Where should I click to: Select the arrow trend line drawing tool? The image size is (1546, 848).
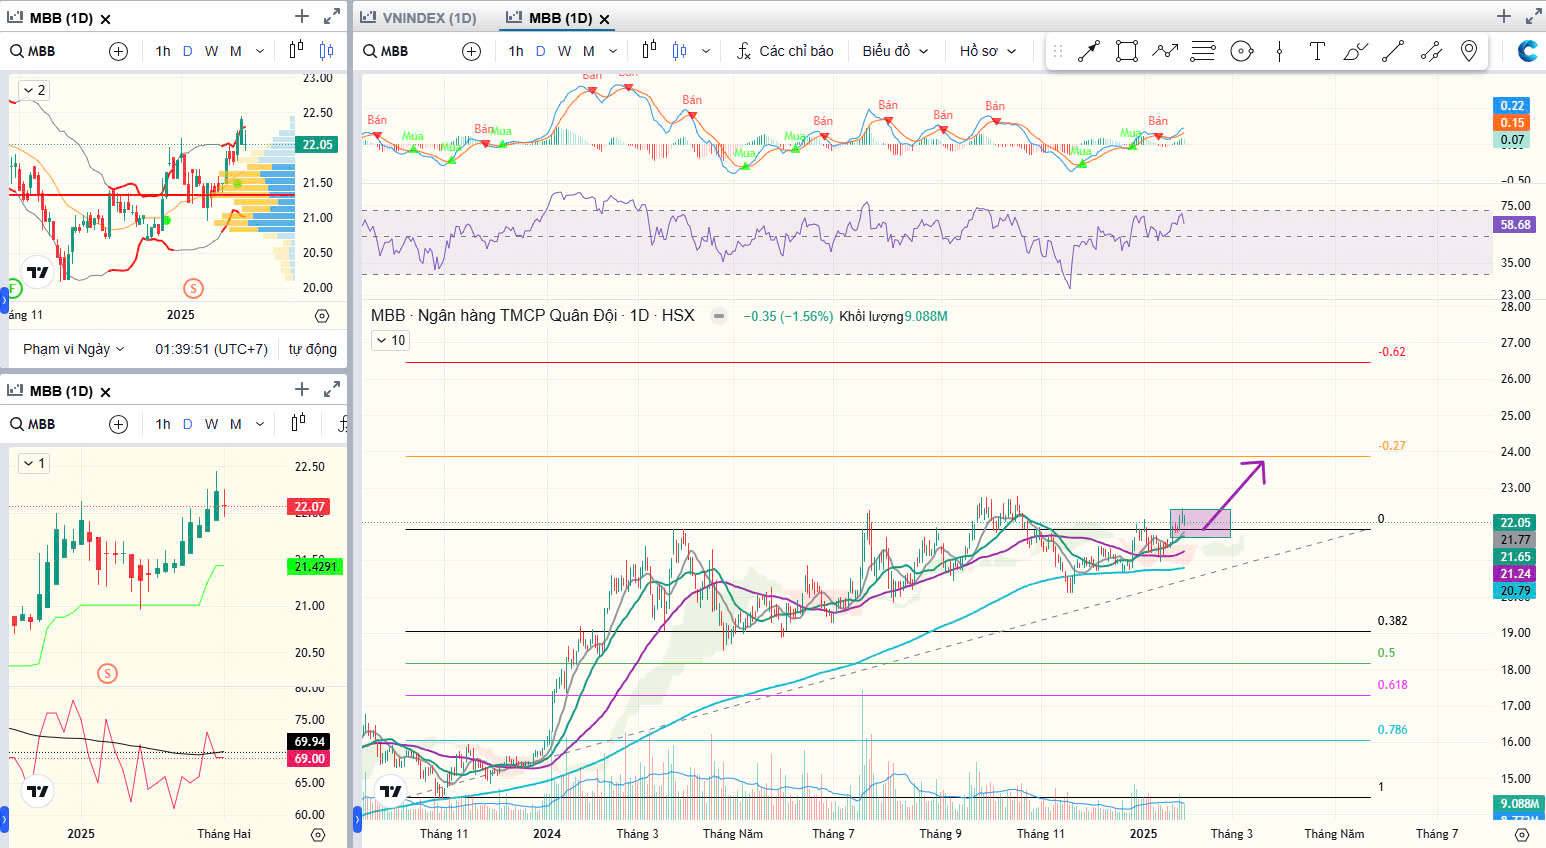(x=1089, y=51)
